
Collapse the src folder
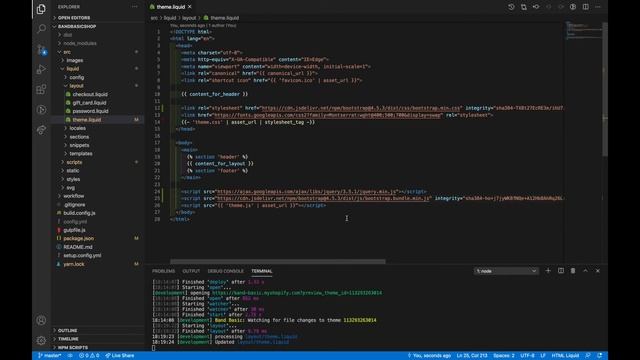click(x=98, y=52)
